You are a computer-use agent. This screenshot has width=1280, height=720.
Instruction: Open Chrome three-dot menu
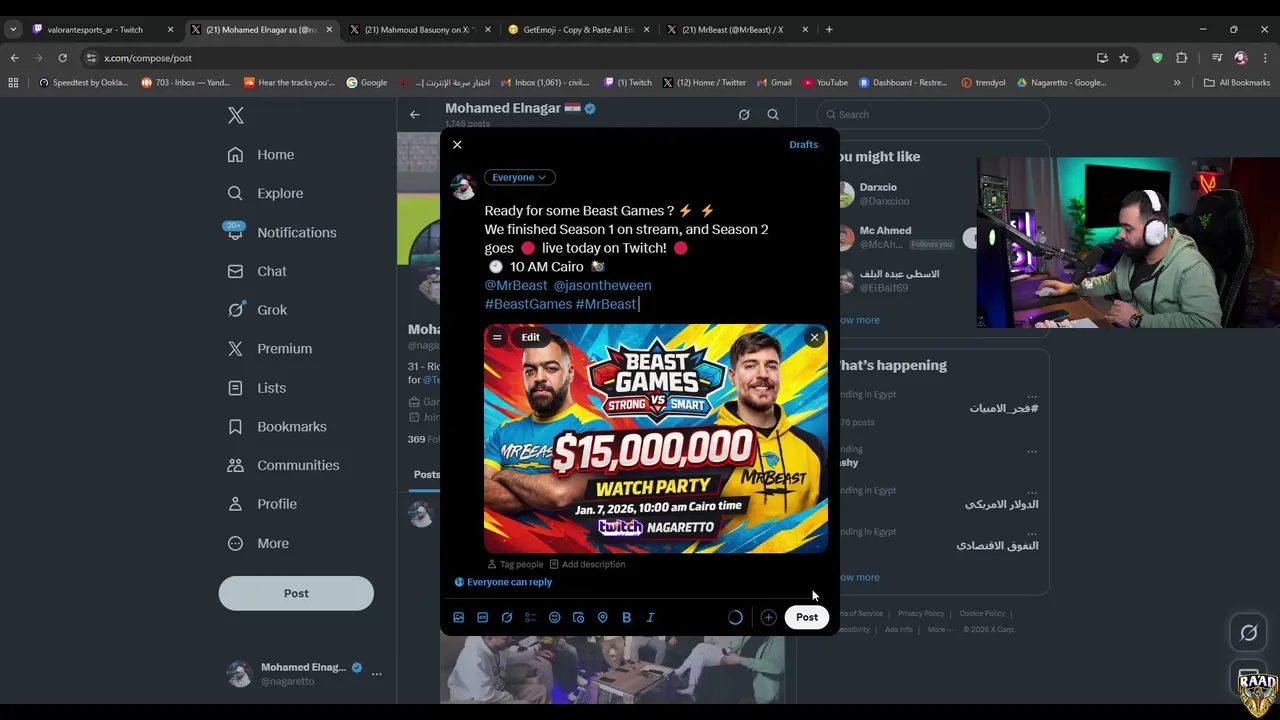pyautogui.click(x=1265, y=58)
